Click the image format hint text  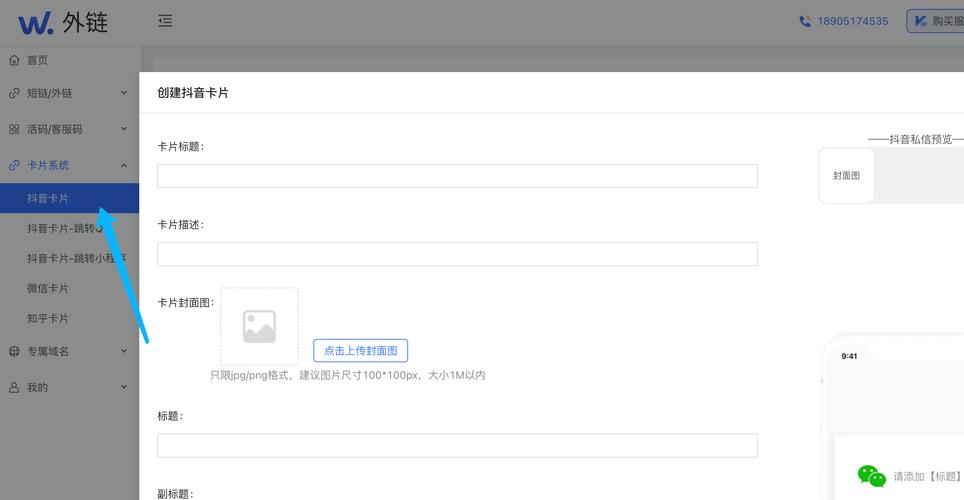click(x=348, y=375)
